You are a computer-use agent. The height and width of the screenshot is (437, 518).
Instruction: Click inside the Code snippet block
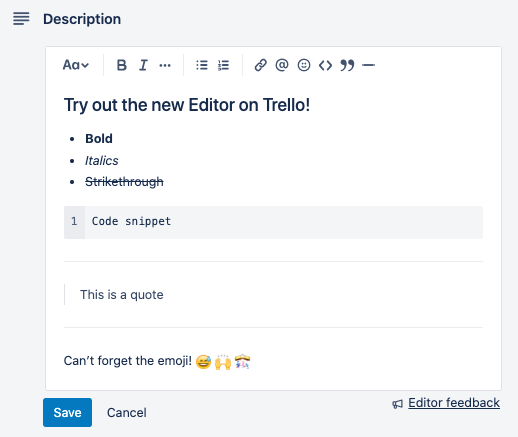coord(273,222)
